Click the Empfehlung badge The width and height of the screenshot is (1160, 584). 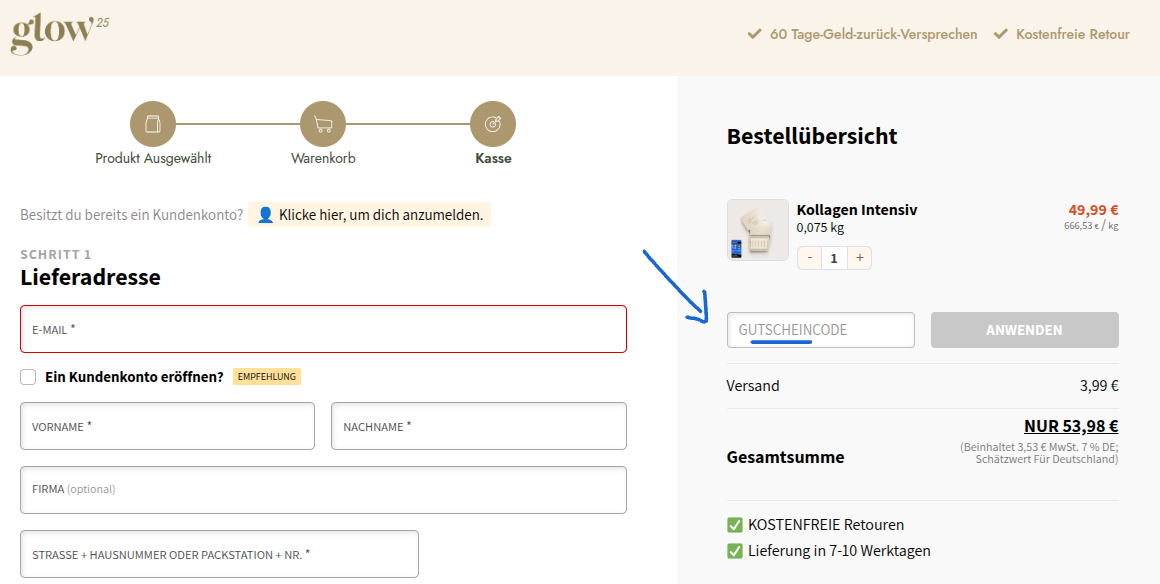pos(267,377)
